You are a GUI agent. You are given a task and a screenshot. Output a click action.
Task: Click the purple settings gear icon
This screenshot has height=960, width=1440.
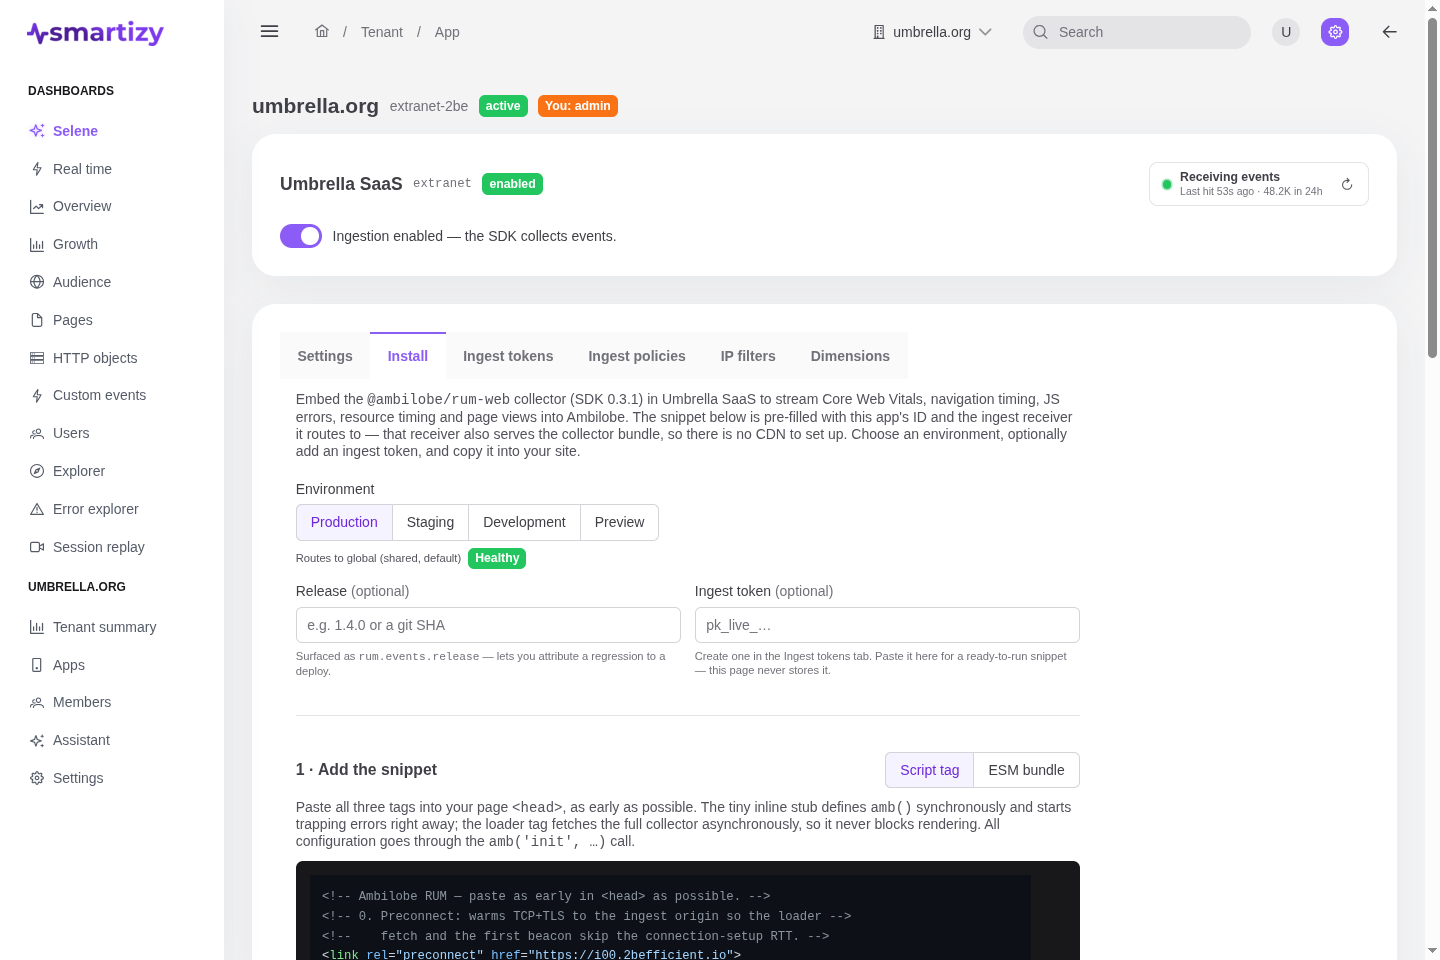pos(1335,32)
